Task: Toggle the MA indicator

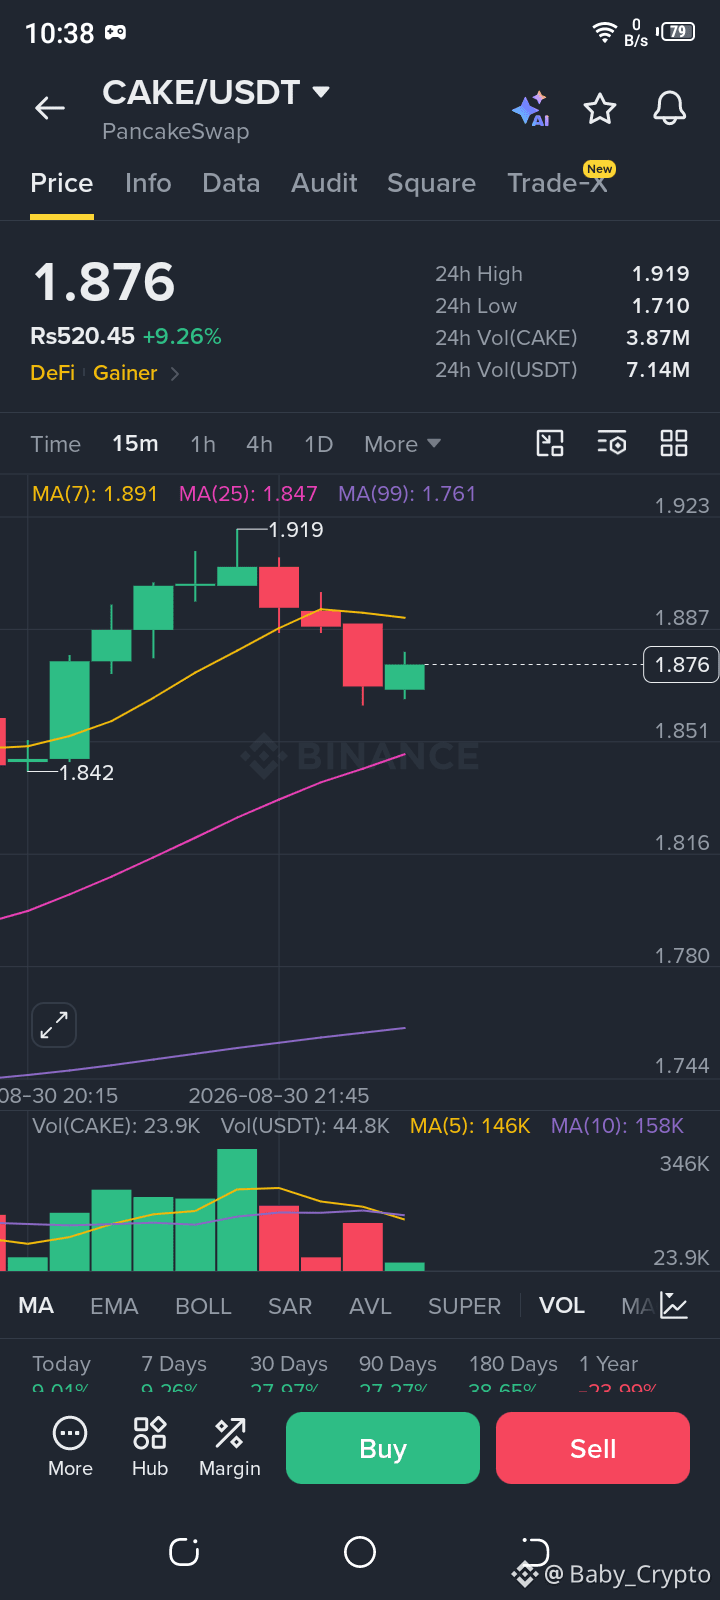Action: pos(36,1305)
